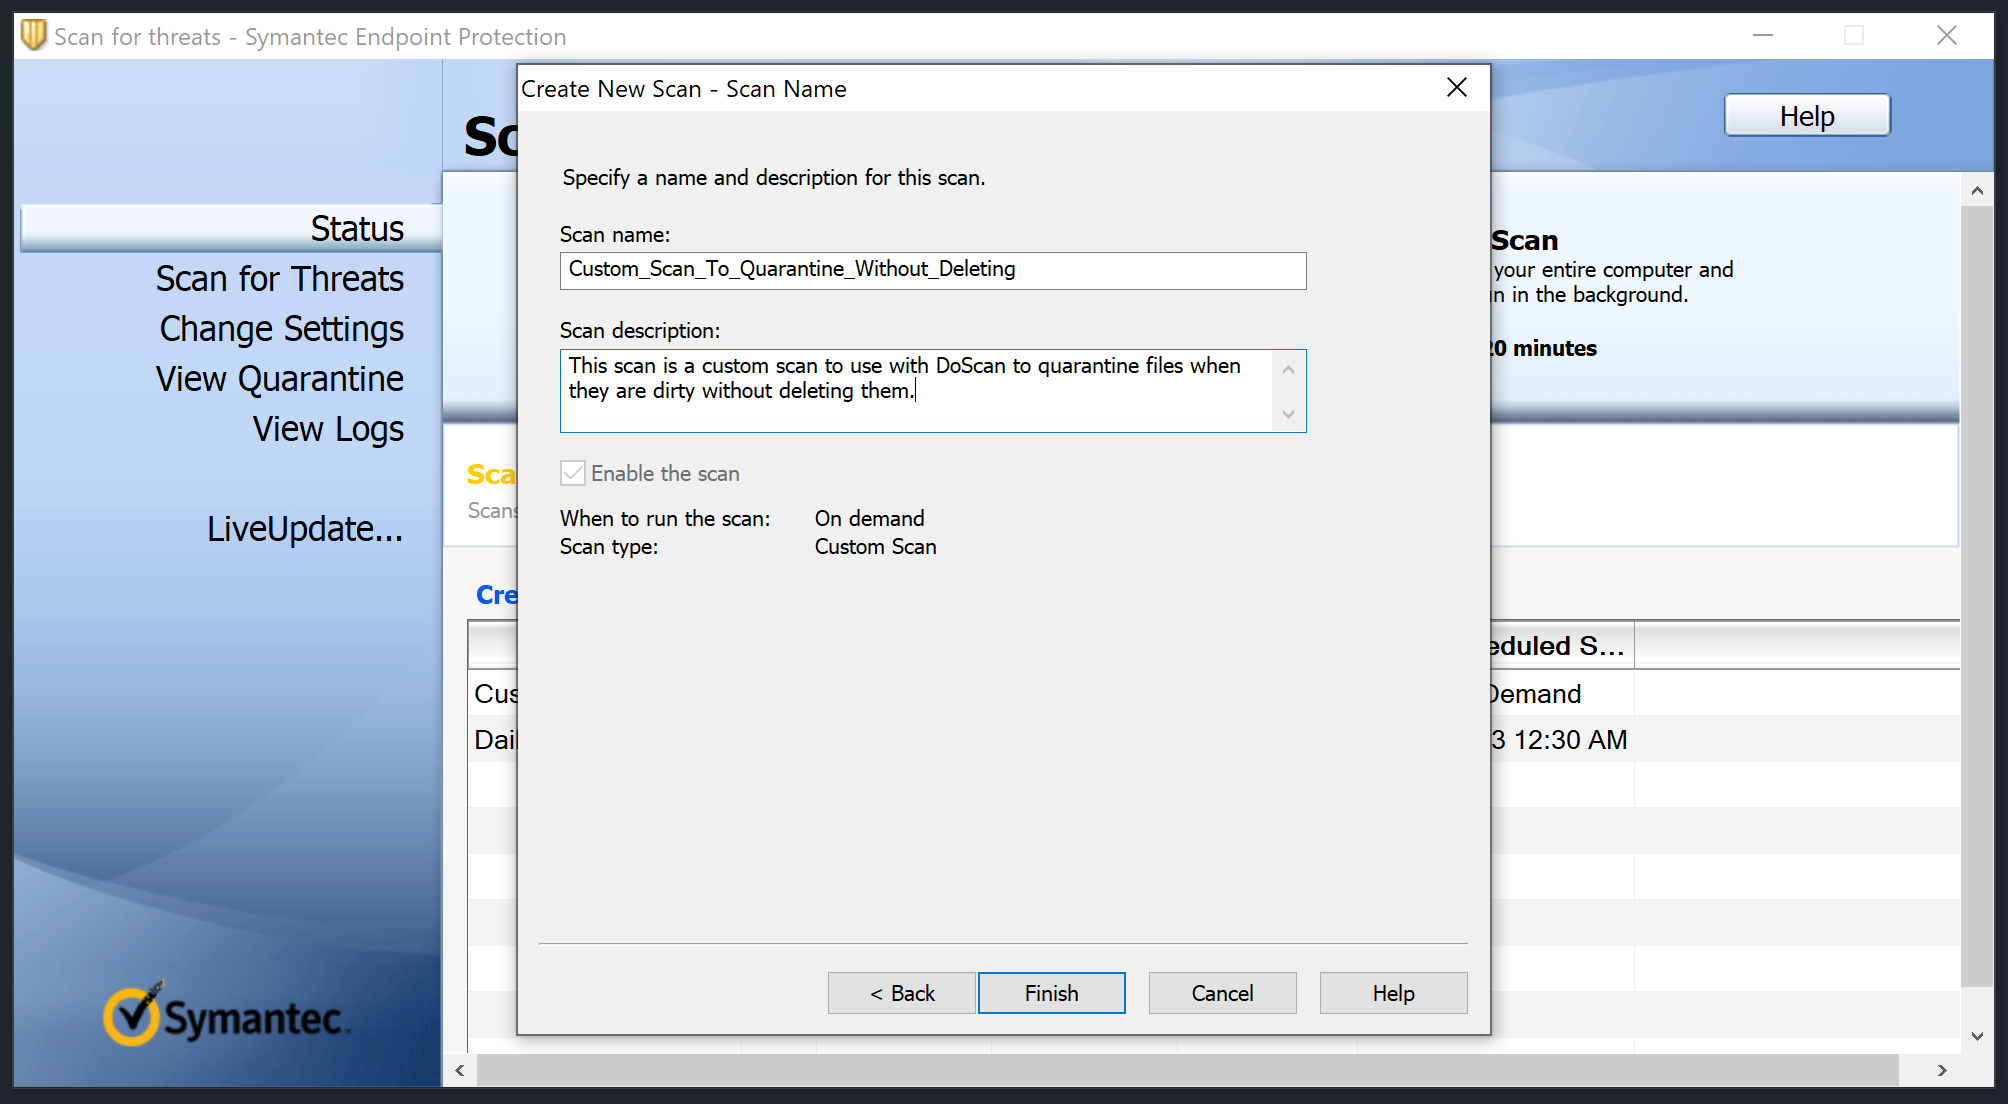Click Help inside the Create New Scan dialog
This screenshot has width=2008, height=1104.
[x=1393, y=993]
